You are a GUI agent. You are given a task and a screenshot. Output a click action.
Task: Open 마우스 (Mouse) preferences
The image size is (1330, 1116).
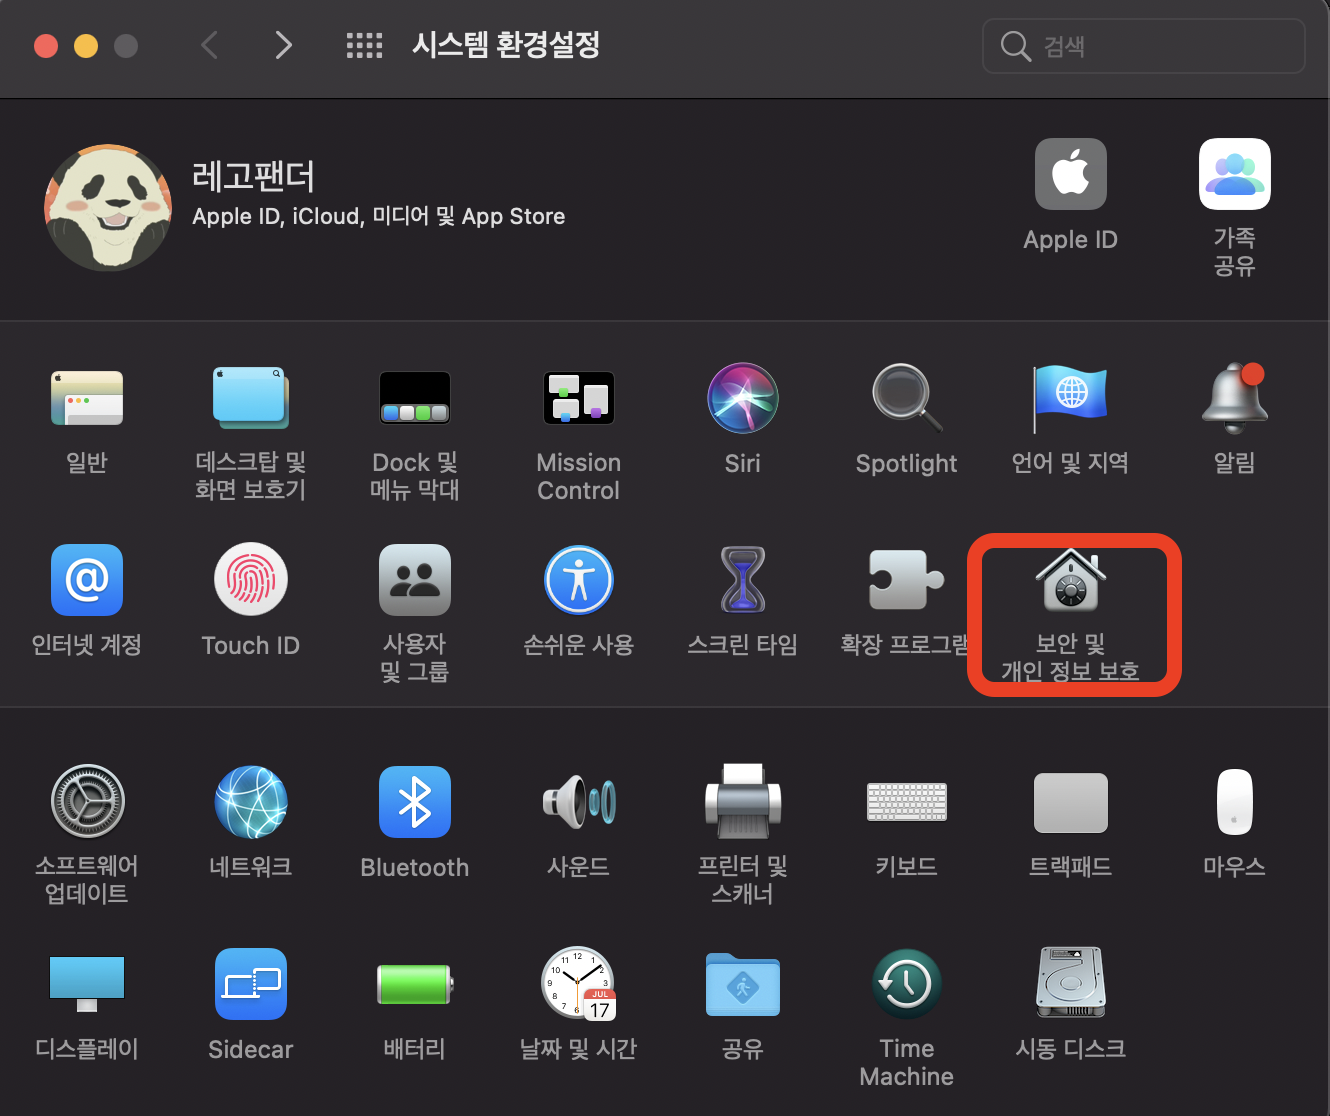tap(1235, 802)
